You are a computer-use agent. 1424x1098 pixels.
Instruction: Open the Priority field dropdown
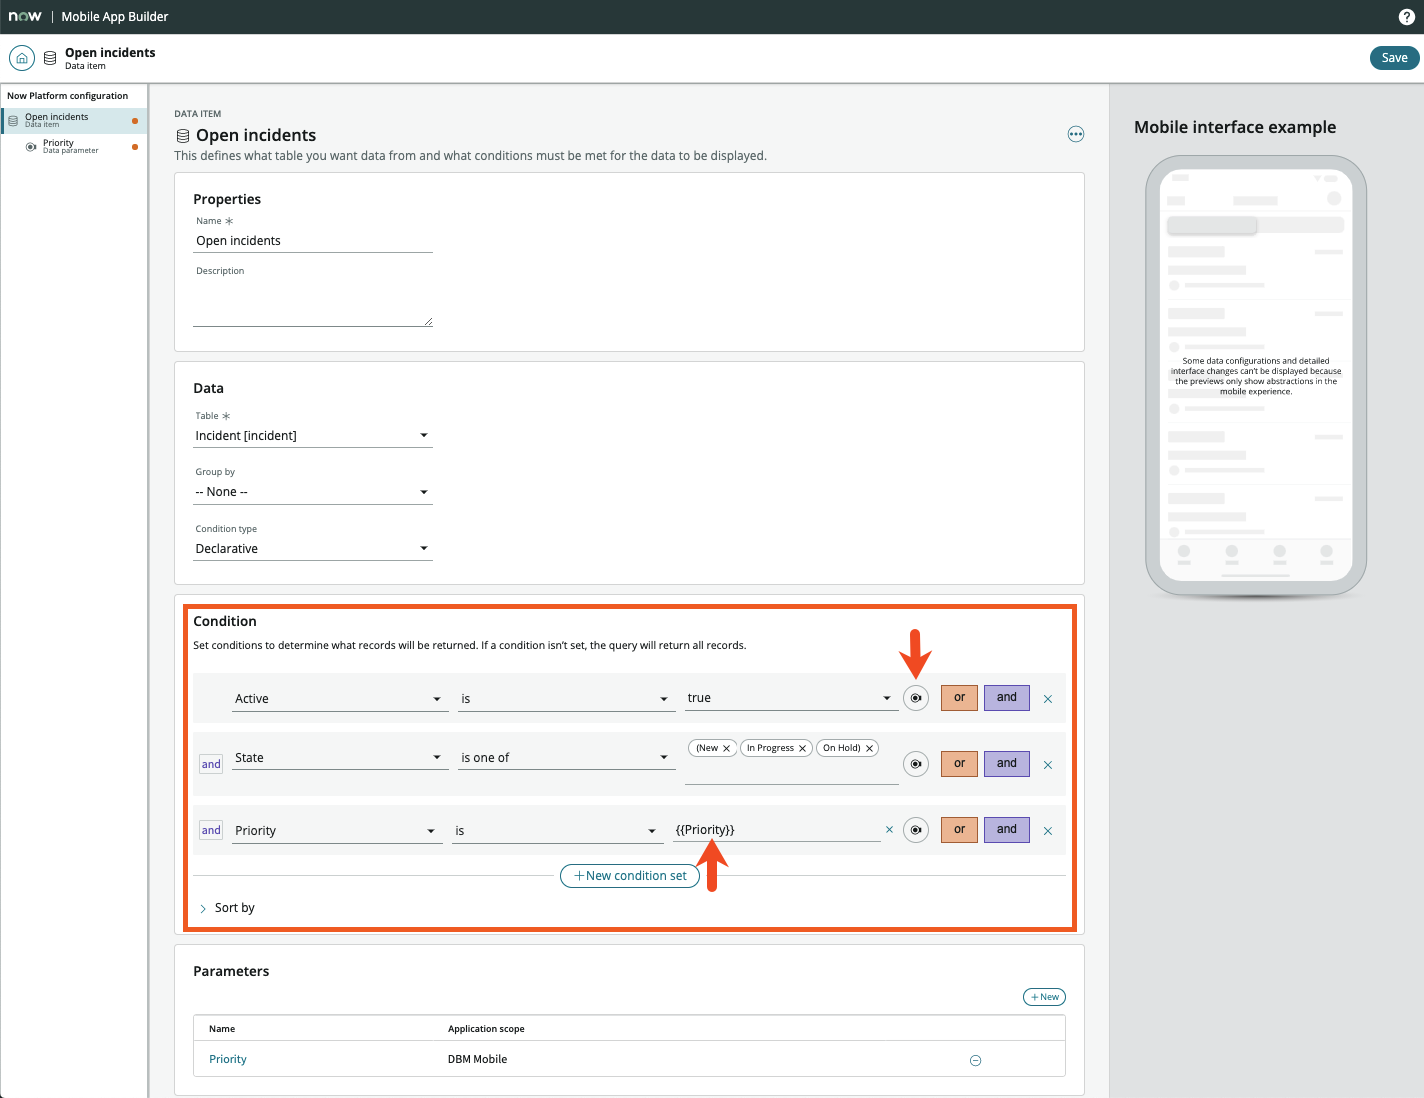tap(337, 831)
